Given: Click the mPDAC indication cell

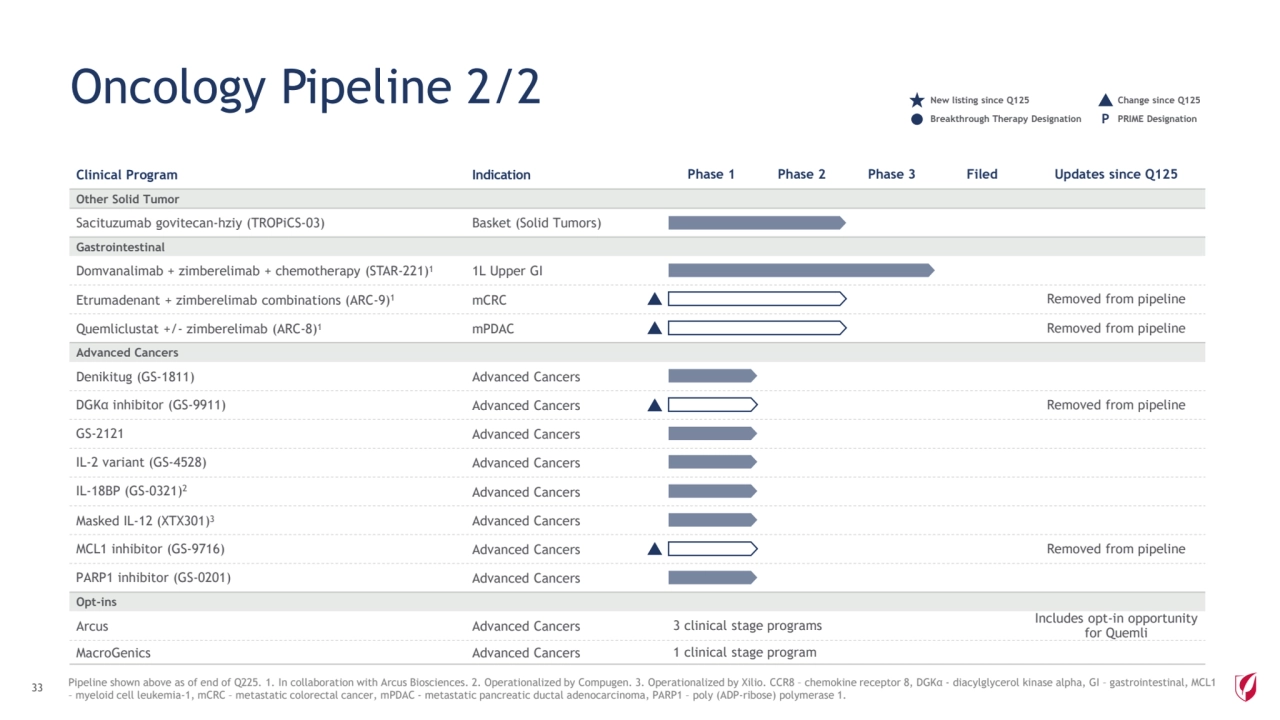Looking at the screenshot, I should 493,328.
